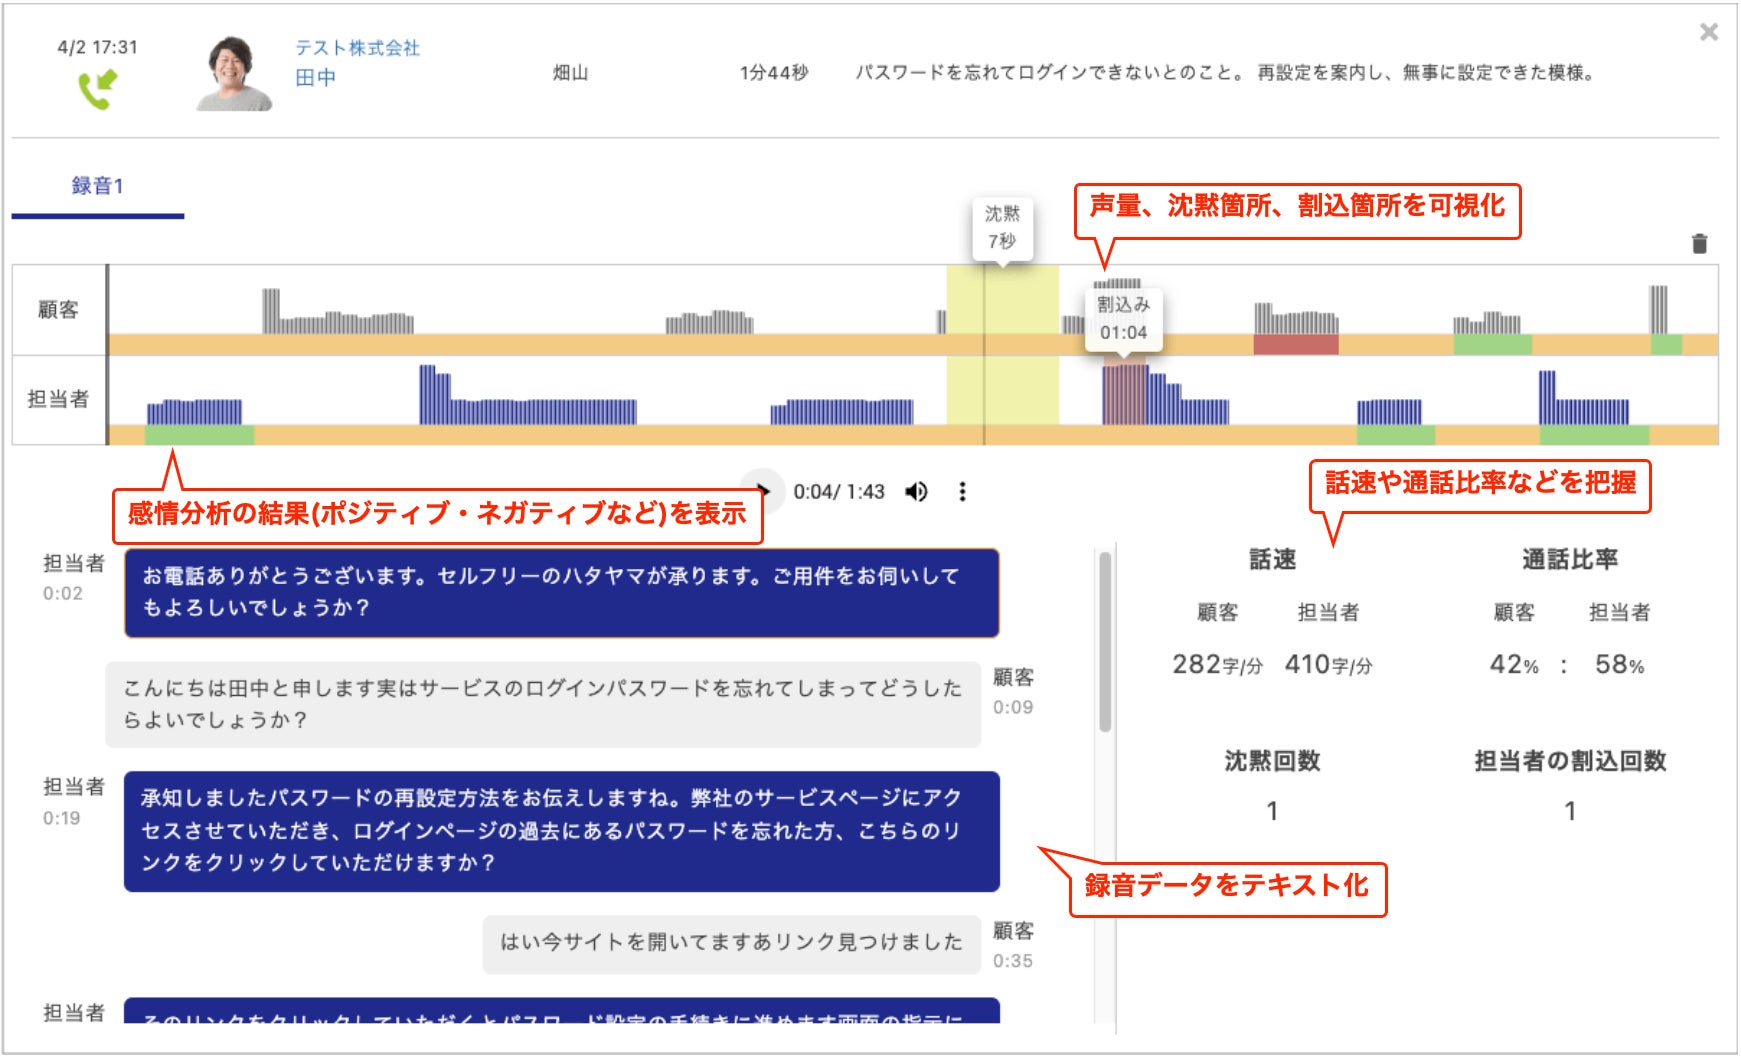
Task: Click the agent talk ratio 58%
Action: pos(1620,665)
